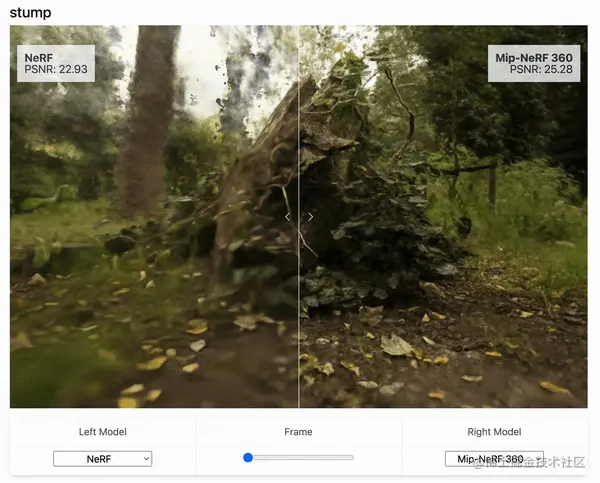Click the "stump" scene heading
600x483 pixels.
coord(30,13)
